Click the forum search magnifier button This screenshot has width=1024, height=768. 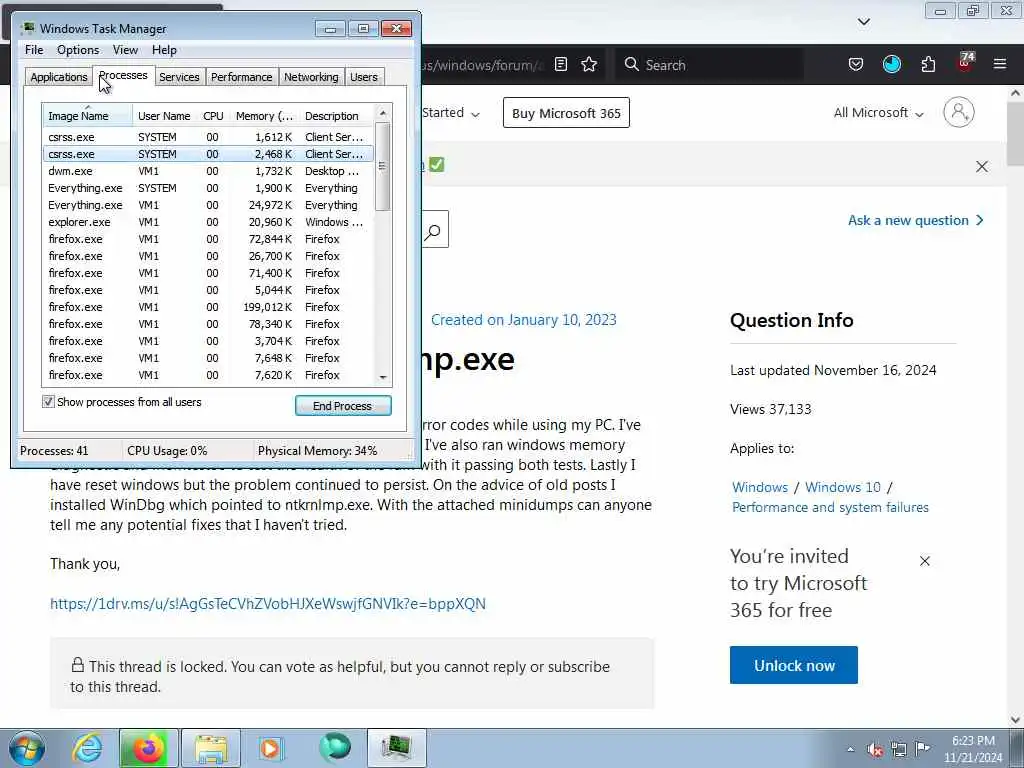pos(434,230)
